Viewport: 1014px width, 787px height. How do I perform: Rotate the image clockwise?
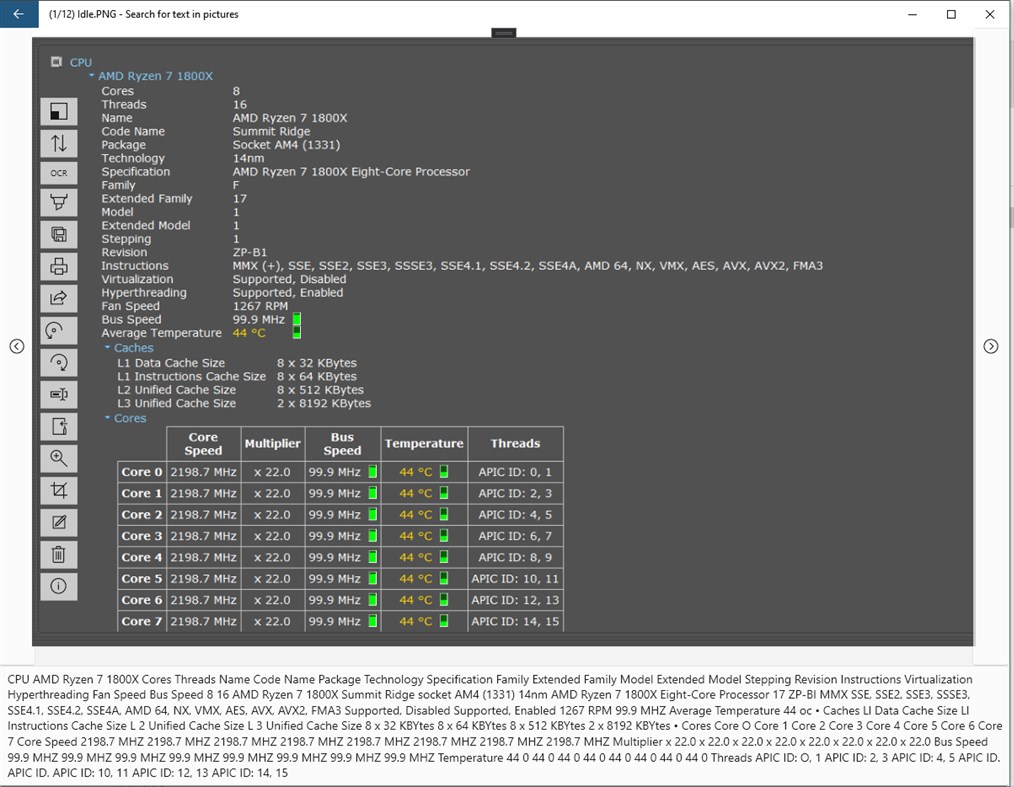click(59, 362)
